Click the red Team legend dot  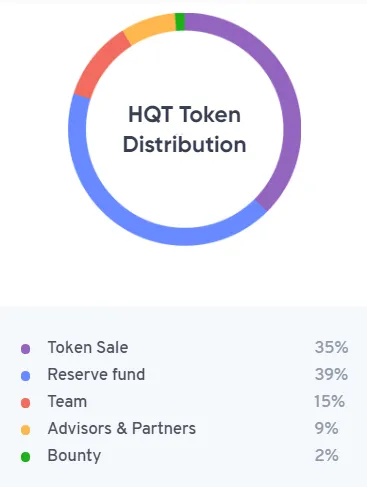pos(26,403)
